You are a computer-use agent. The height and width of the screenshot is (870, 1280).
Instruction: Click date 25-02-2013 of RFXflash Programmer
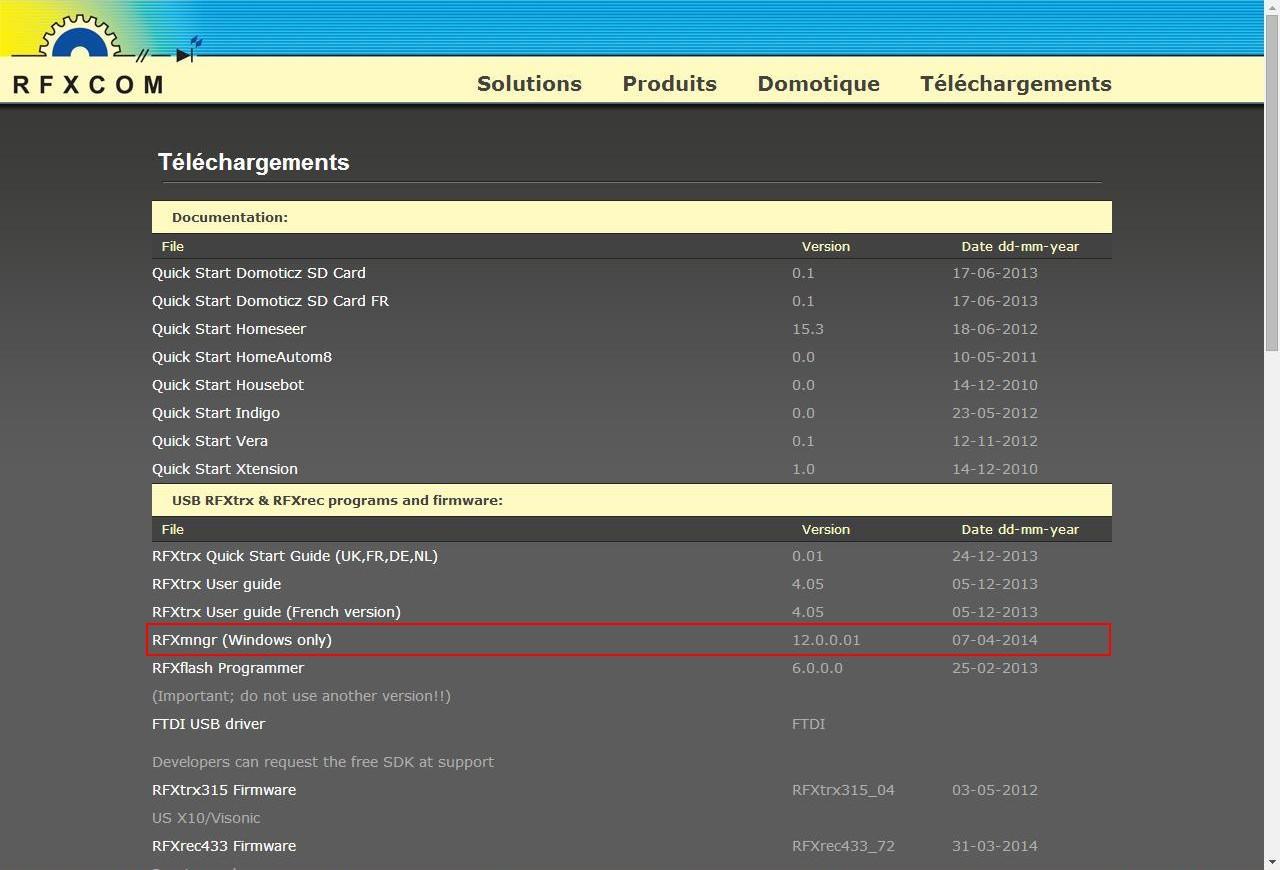point(995,668)
